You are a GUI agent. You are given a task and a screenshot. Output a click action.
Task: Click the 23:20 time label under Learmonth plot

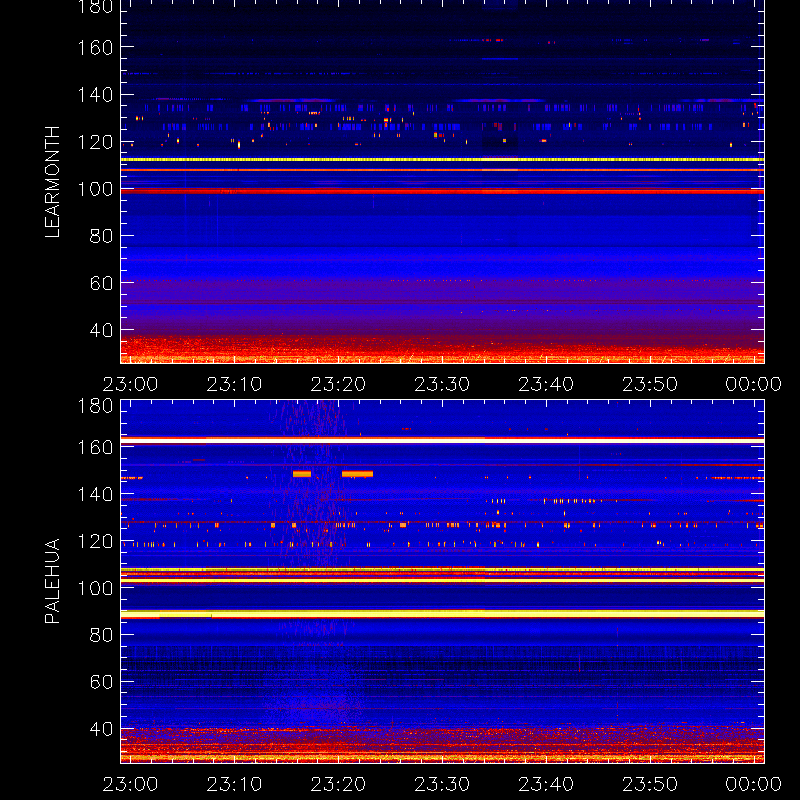coord(338,384)
